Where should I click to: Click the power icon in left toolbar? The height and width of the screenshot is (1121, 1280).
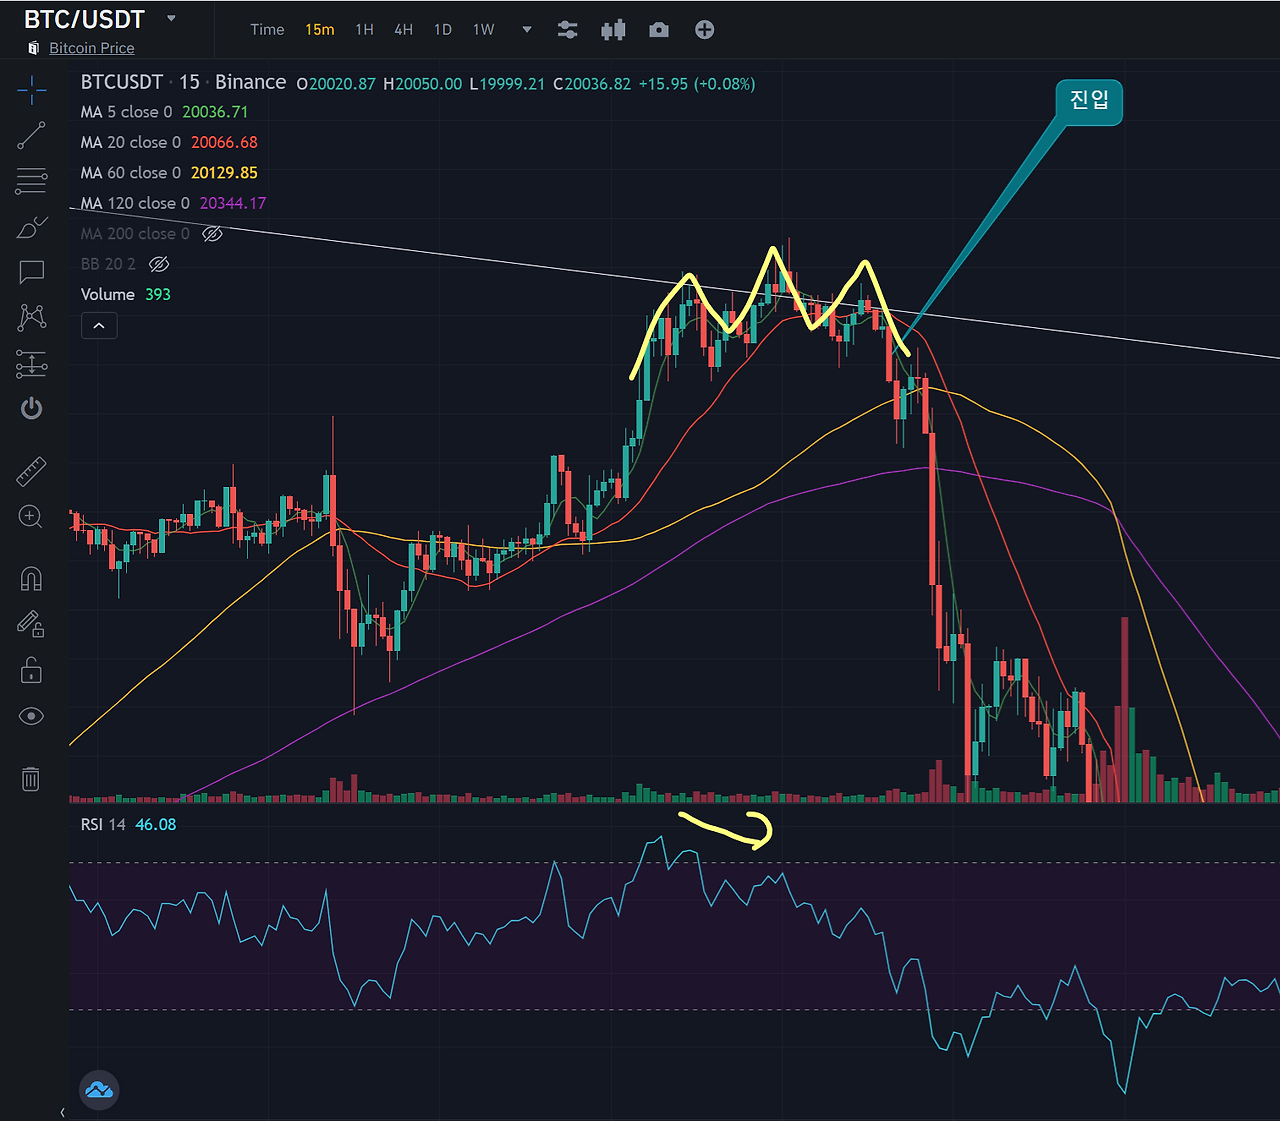pyautogui.click(x=32, y=408)
